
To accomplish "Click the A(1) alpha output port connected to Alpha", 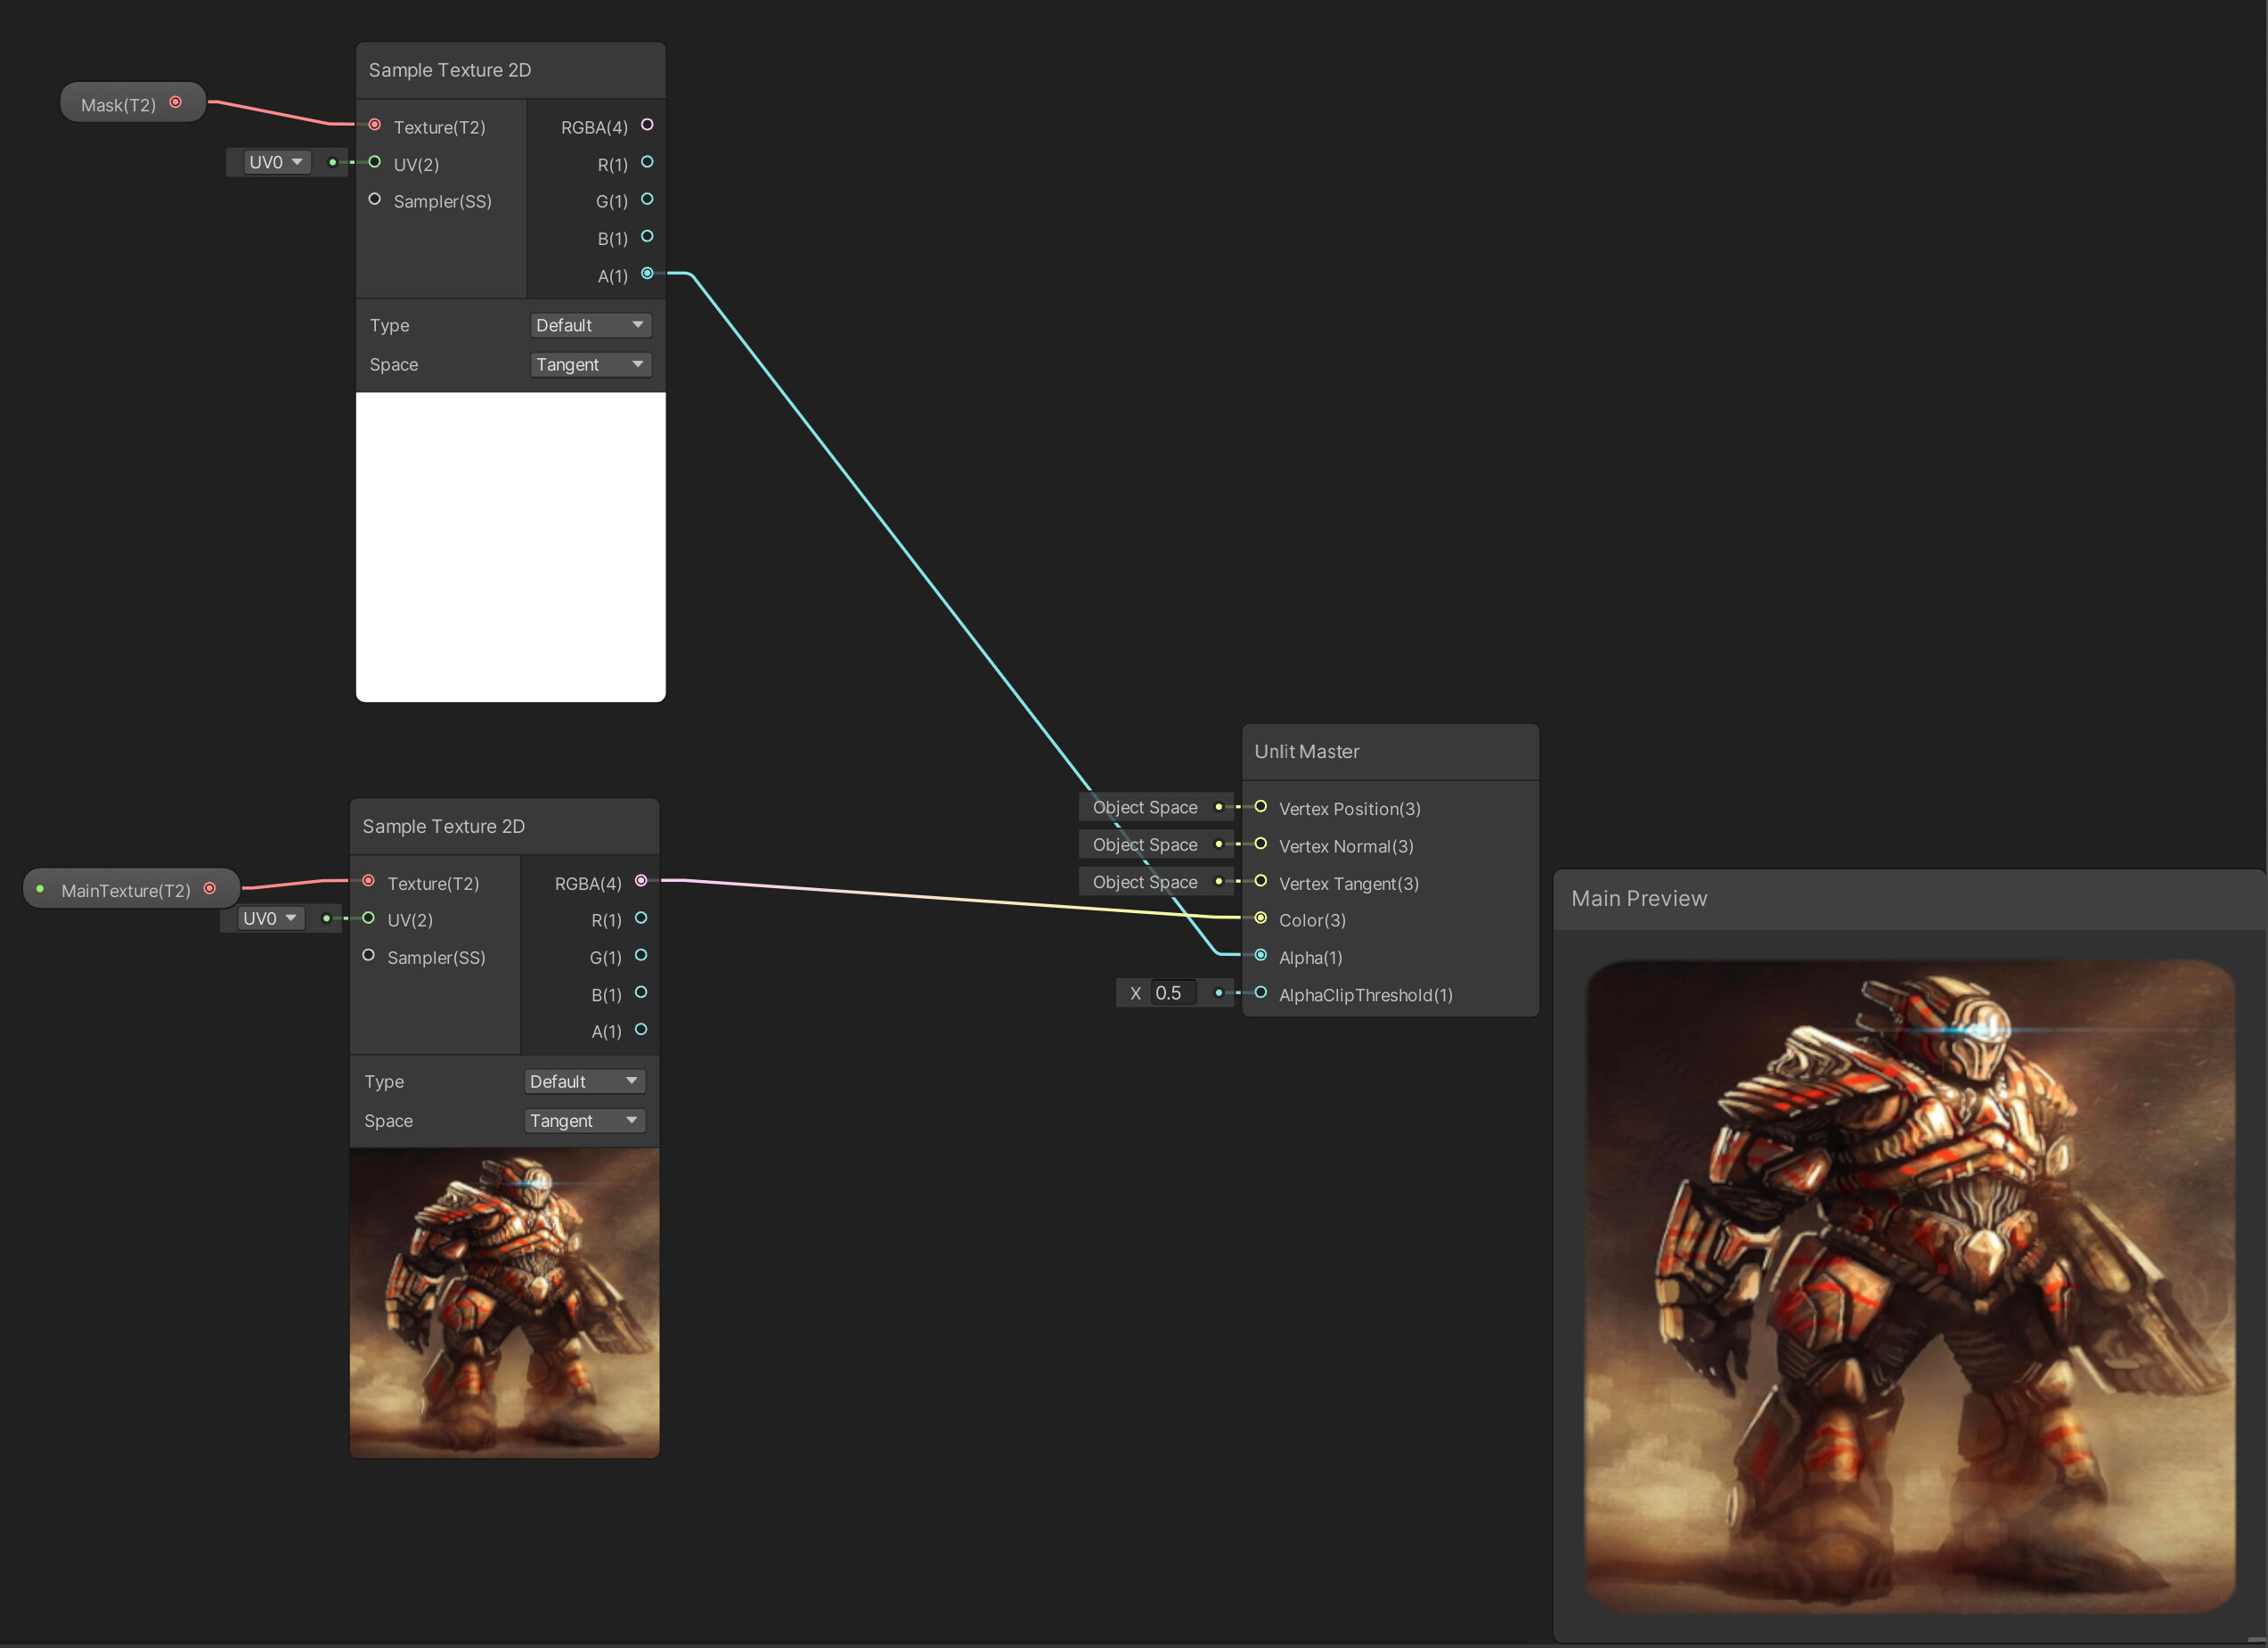I will 646,273.
